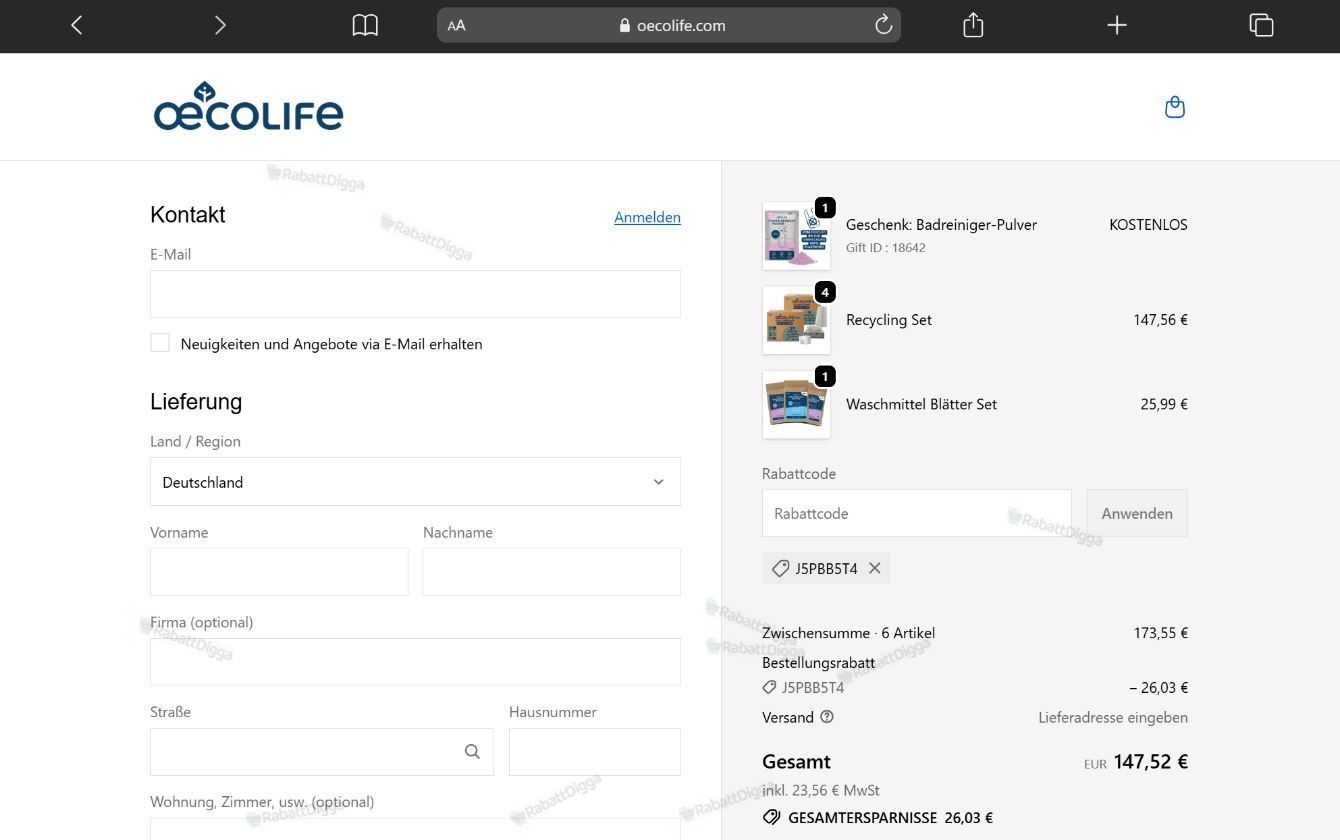Show all open tabs overview icon

(x=1261, y=25)
